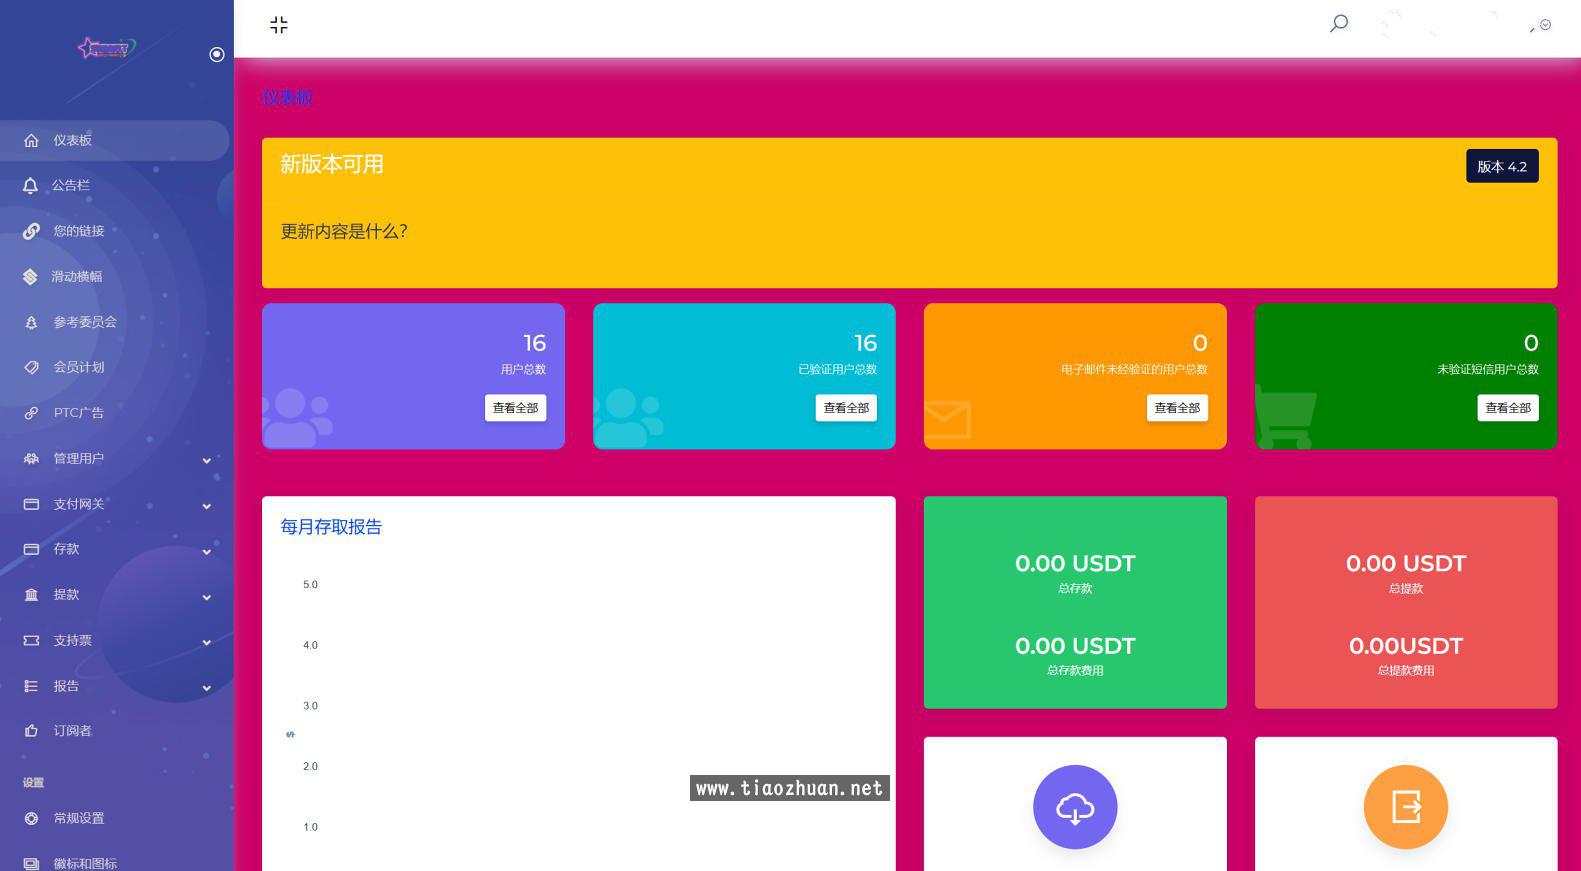This screenshot has height=871, width=1581.
Task: Click the layers icon for 滑动横幅
Action: click(x=31, y=277)
